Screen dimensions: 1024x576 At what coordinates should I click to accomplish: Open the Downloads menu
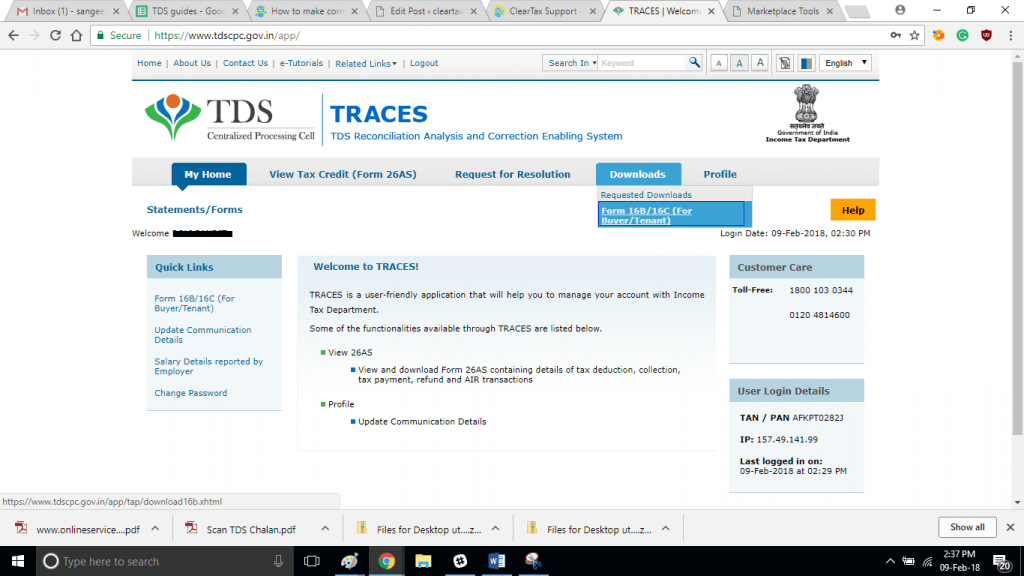pyautogui.click(x=637, y=174)
